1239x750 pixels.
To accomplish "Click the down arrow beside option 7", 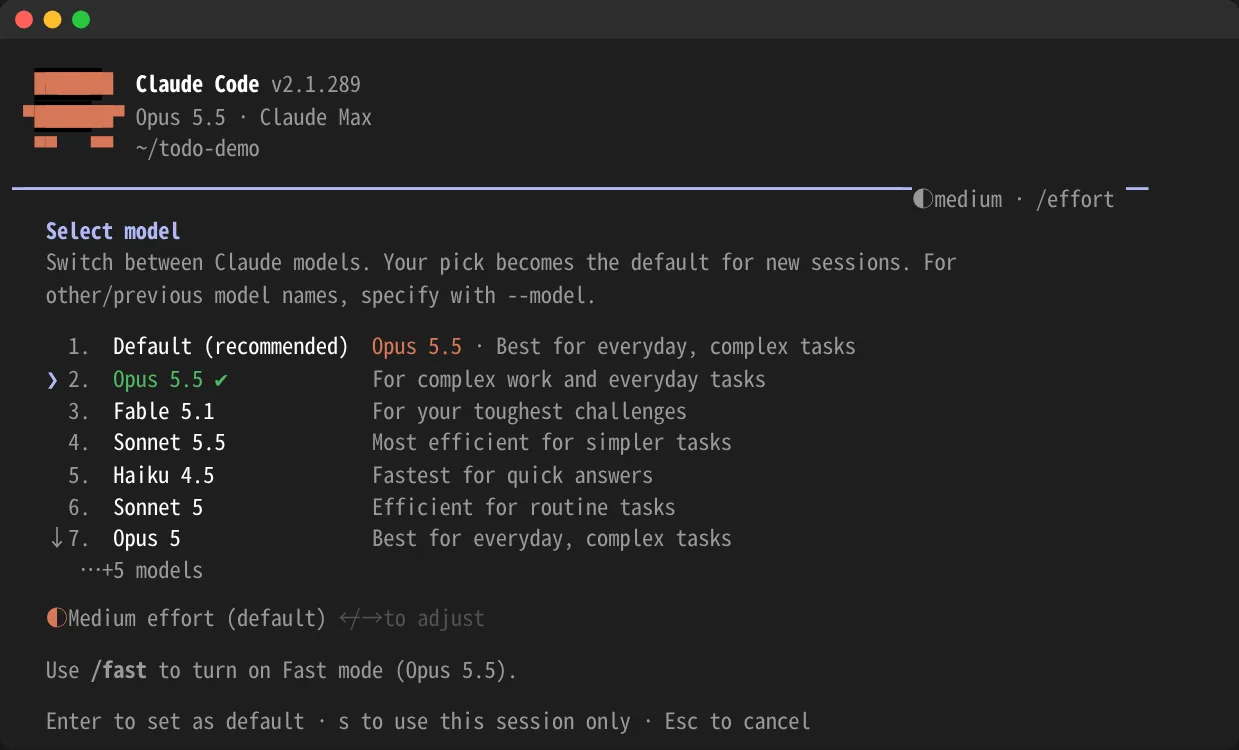I will pos(56,538).
